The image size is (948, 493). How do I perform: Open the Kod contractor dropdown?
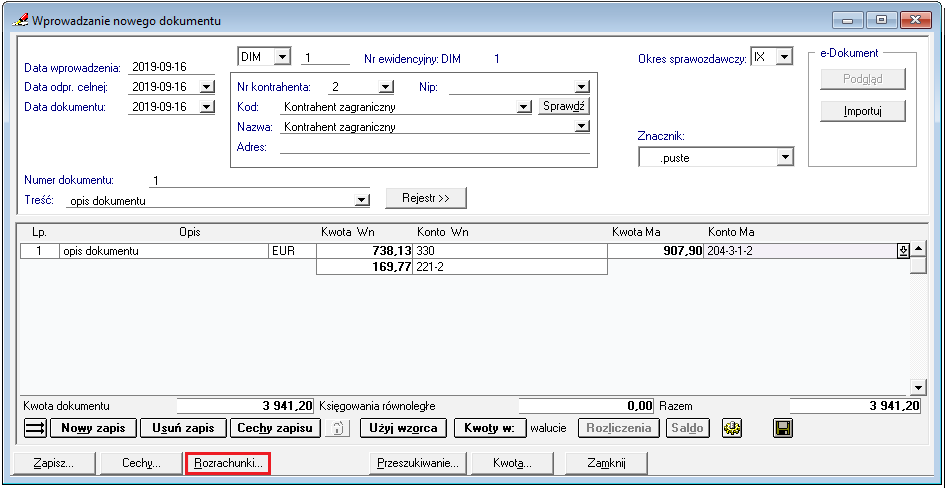coord(524,107)
